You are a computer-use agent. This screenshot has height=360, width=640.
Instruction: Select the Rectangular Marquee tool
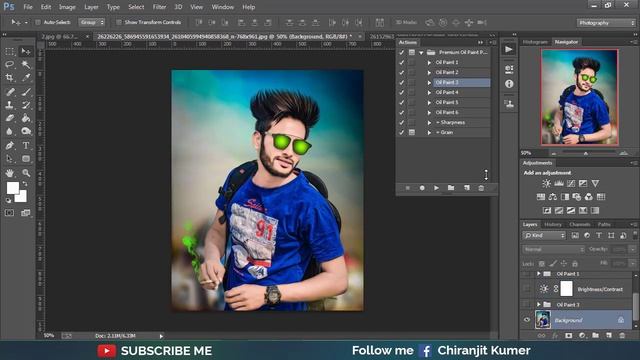point(10,51)
